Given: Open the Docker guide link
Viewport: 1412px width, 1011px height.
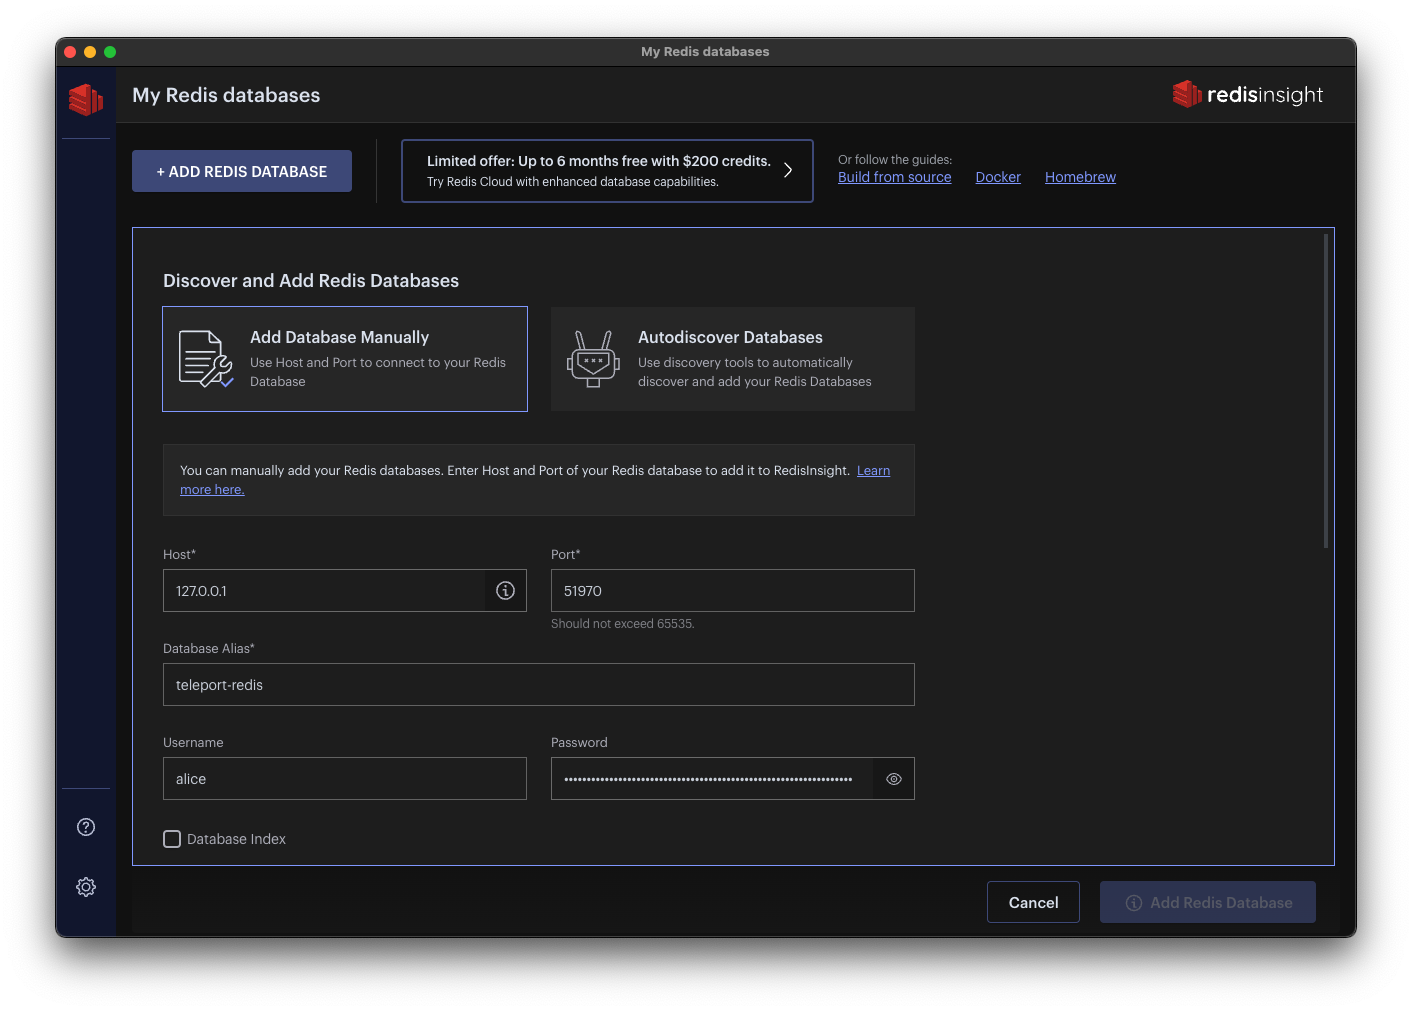Looking at the screenshot, I should 997,177.
